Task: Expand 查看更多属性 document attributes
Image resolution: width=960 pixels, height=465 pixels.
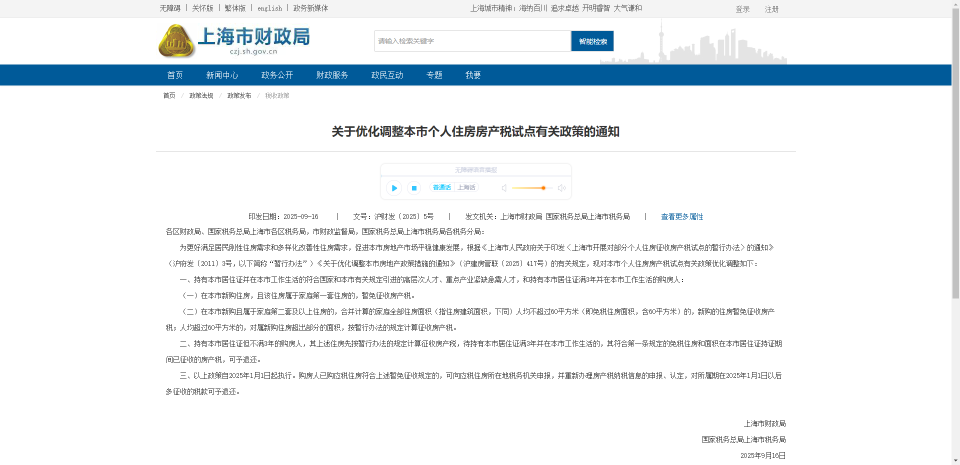Action: [682, 217]
